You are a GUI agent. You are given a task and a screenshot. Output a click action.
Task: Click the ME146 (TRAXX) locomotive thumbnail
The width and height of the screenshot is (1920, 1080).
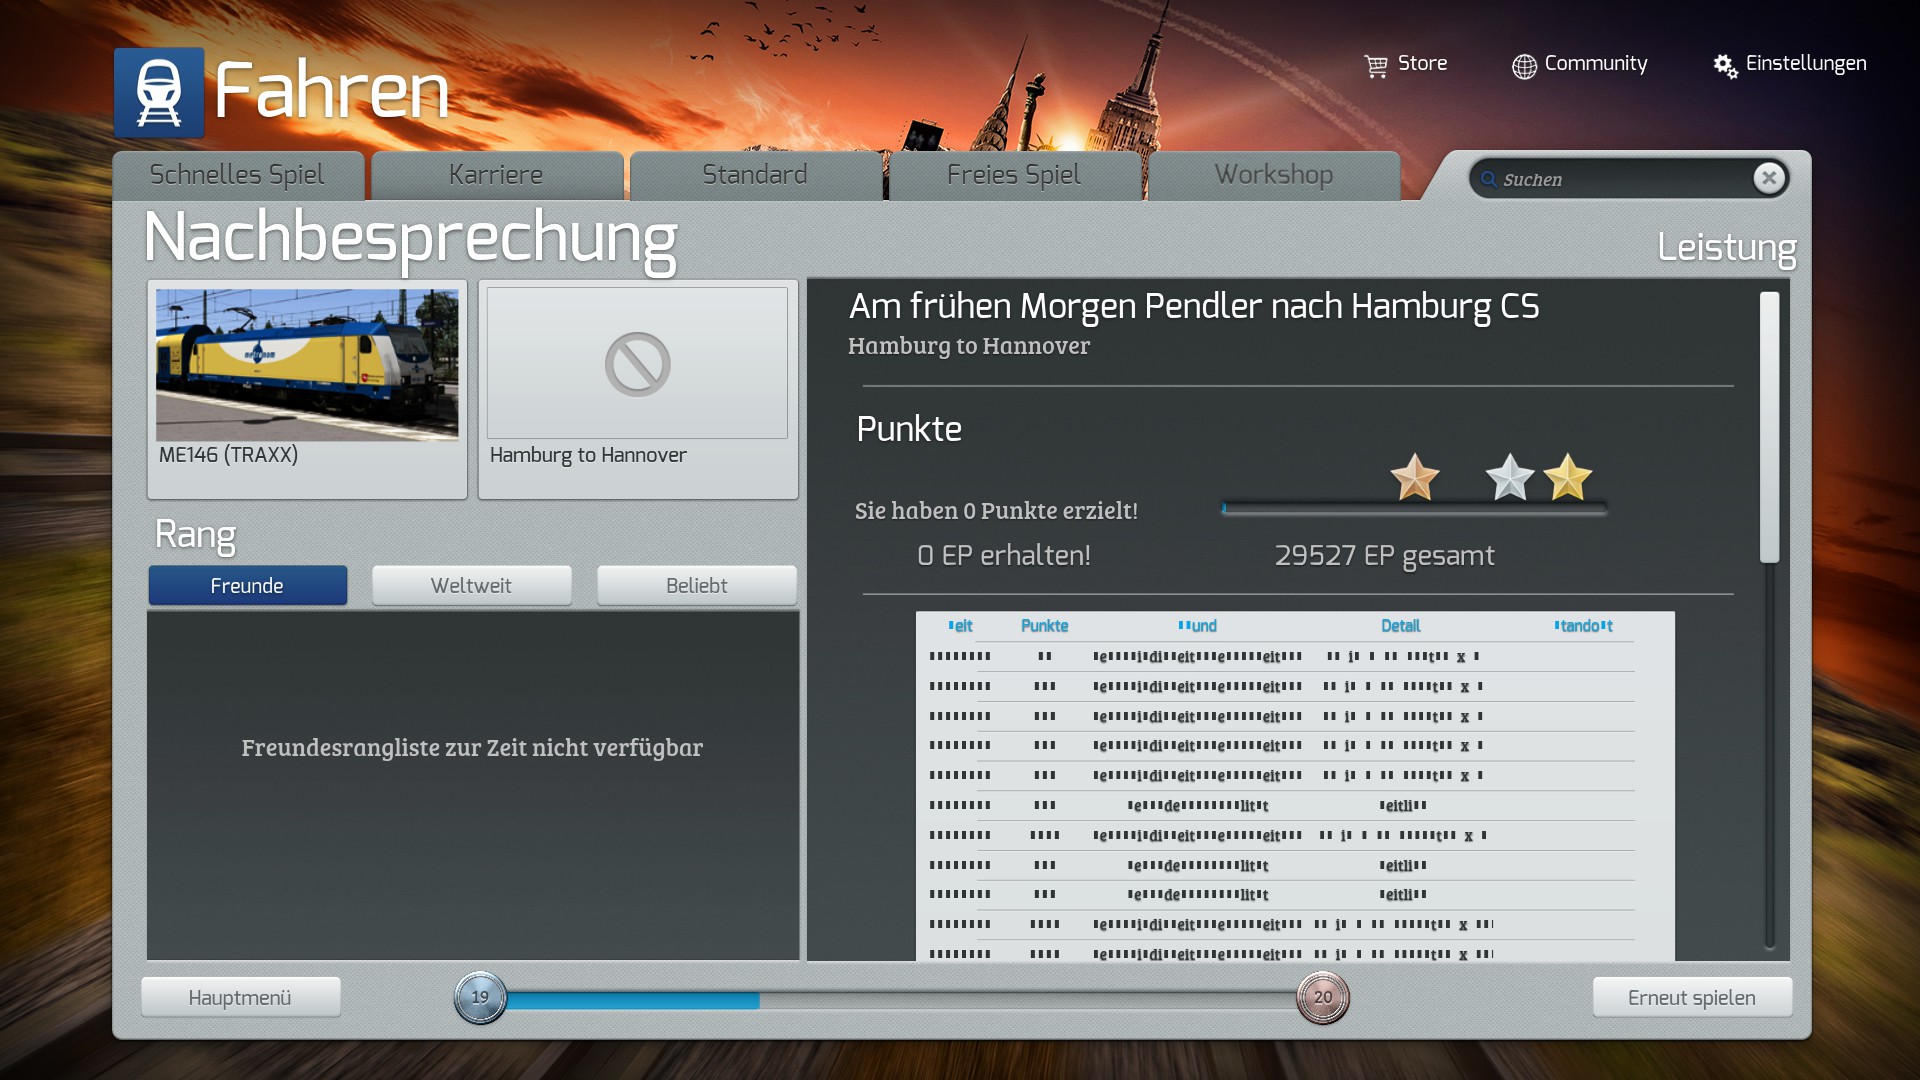[x=307, y=365]
